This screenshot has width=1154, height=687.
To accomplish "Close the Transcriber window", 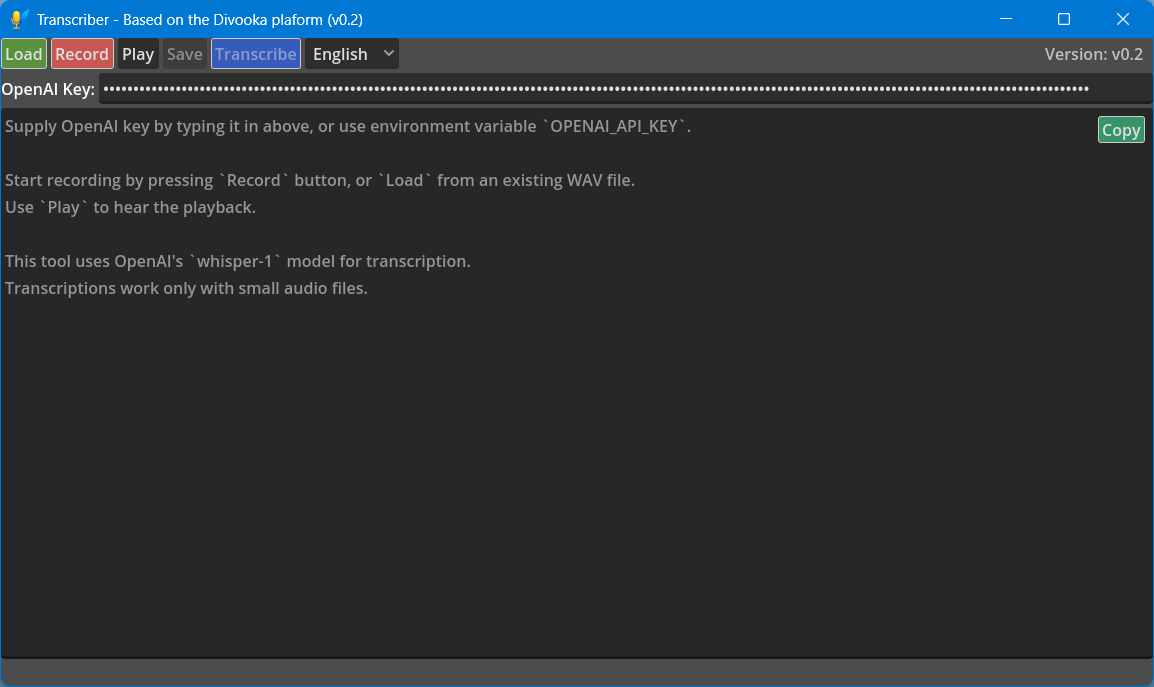I will [x=1122, y=19].
